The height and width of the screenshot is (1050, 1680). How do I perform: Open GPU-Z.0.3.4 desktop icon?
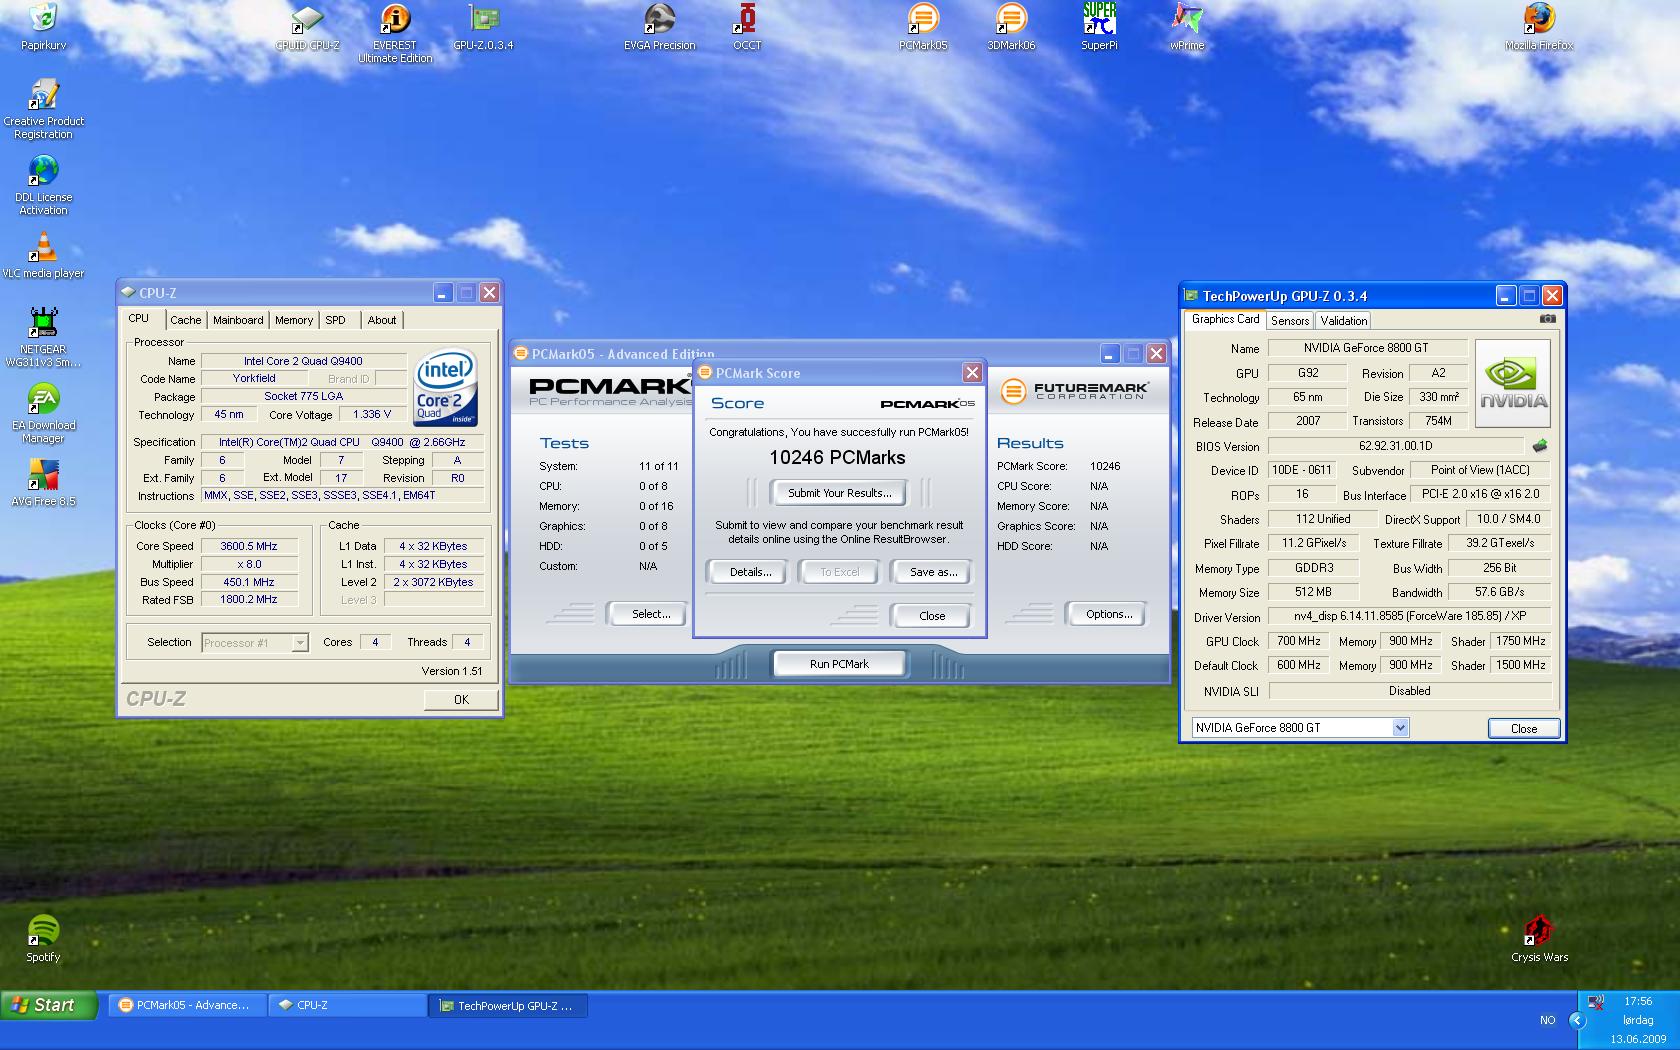click(x=483, y=27)
